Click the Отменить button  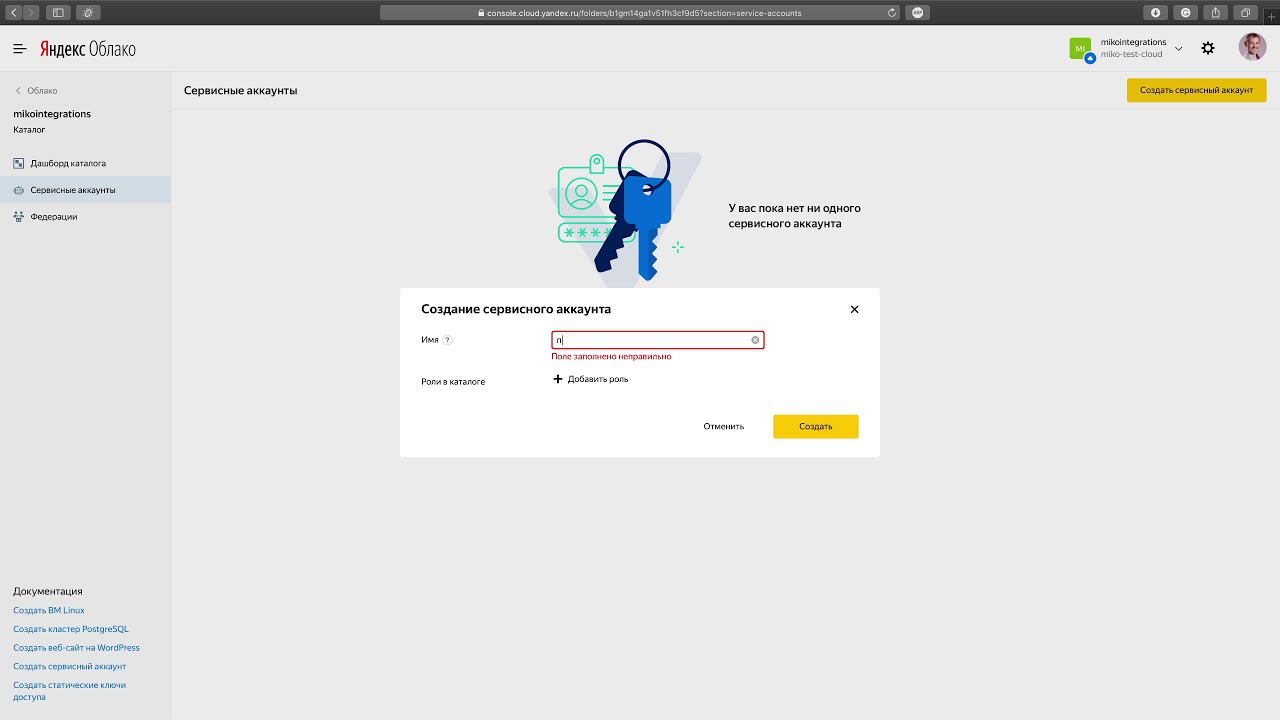click(x=723, y=426)
